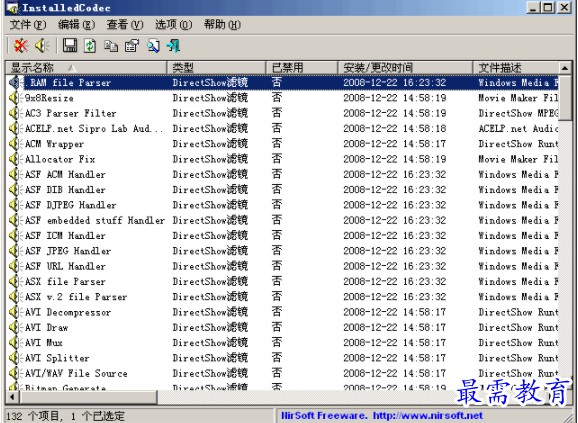Open the Properties toolbar icon
578x423 pixels.
point(132,46)
